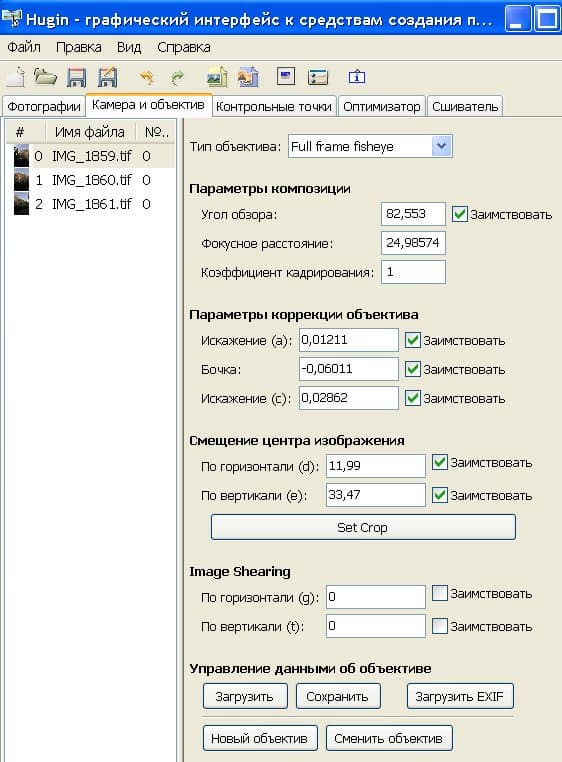Click the Загрузить EXIF button

(460, 696)
